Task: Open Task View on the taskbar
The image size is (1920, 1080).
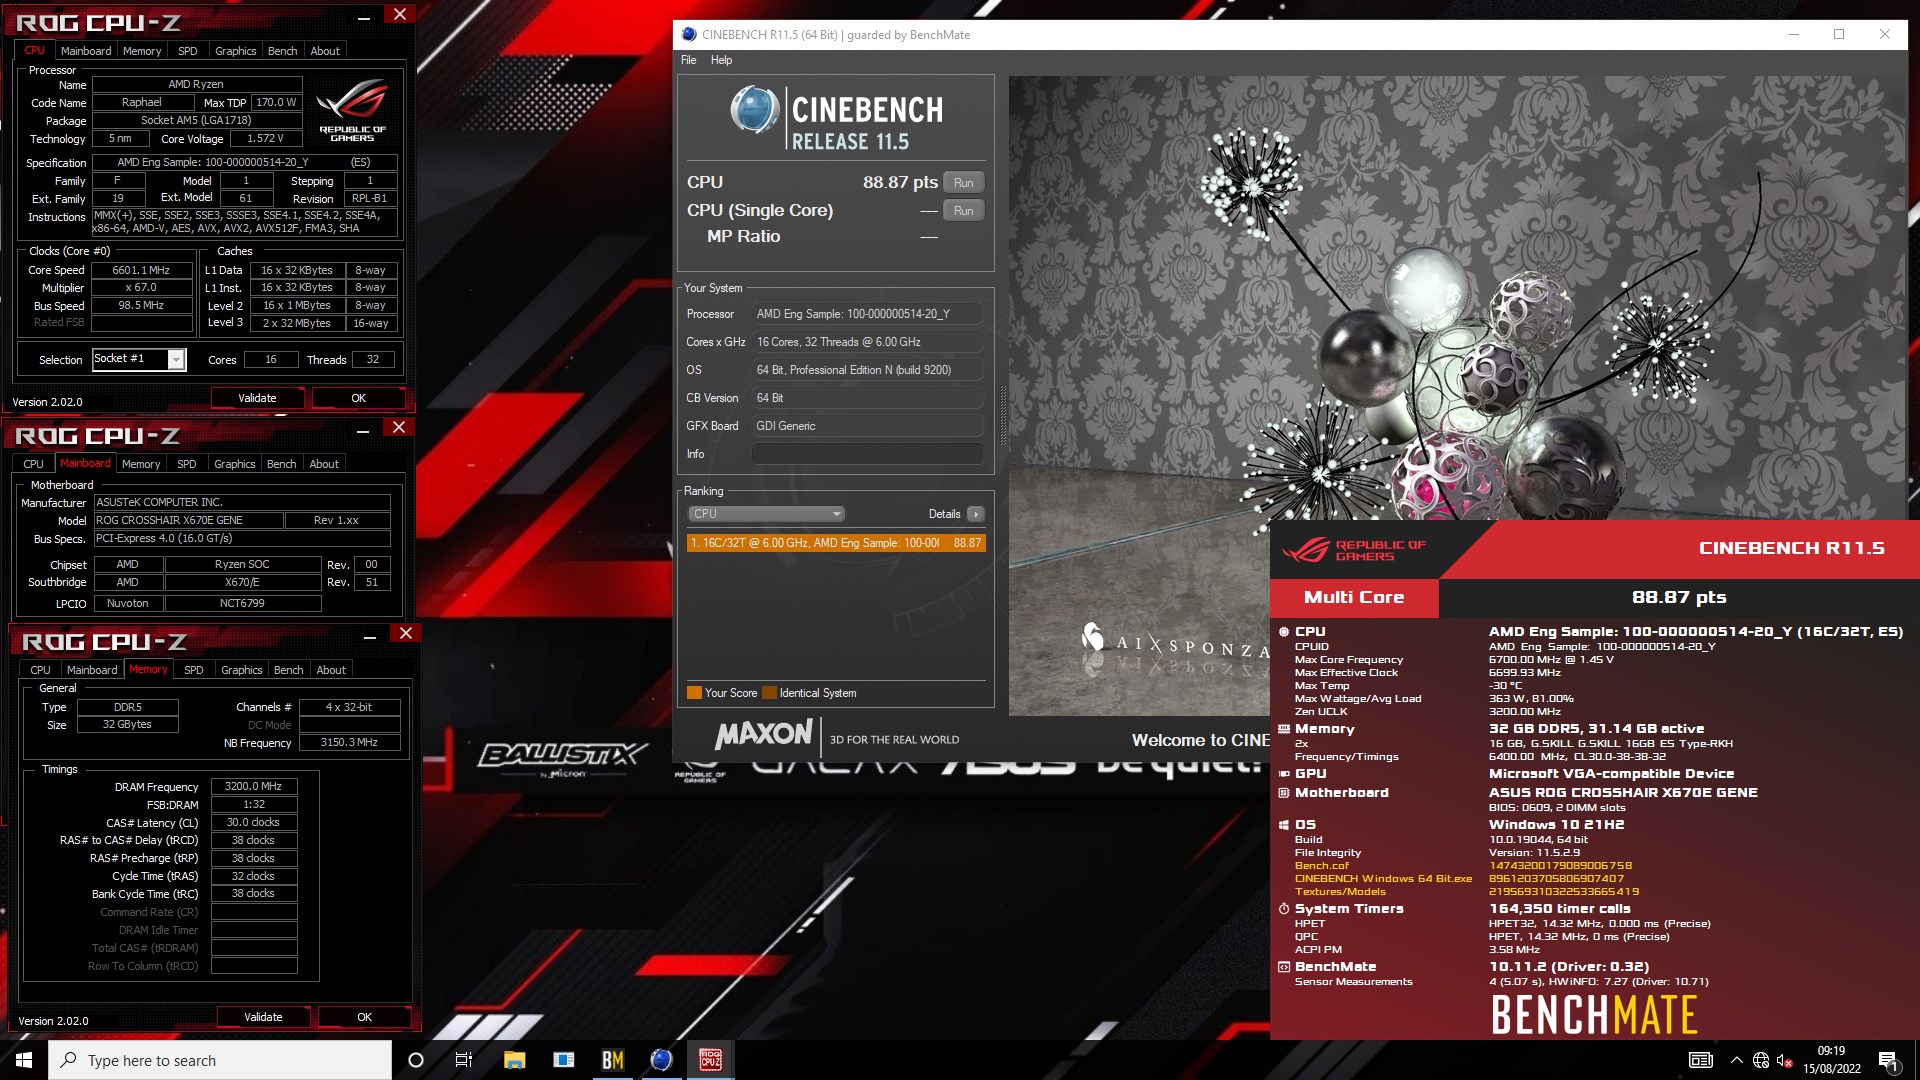Action: (464, 1060)
